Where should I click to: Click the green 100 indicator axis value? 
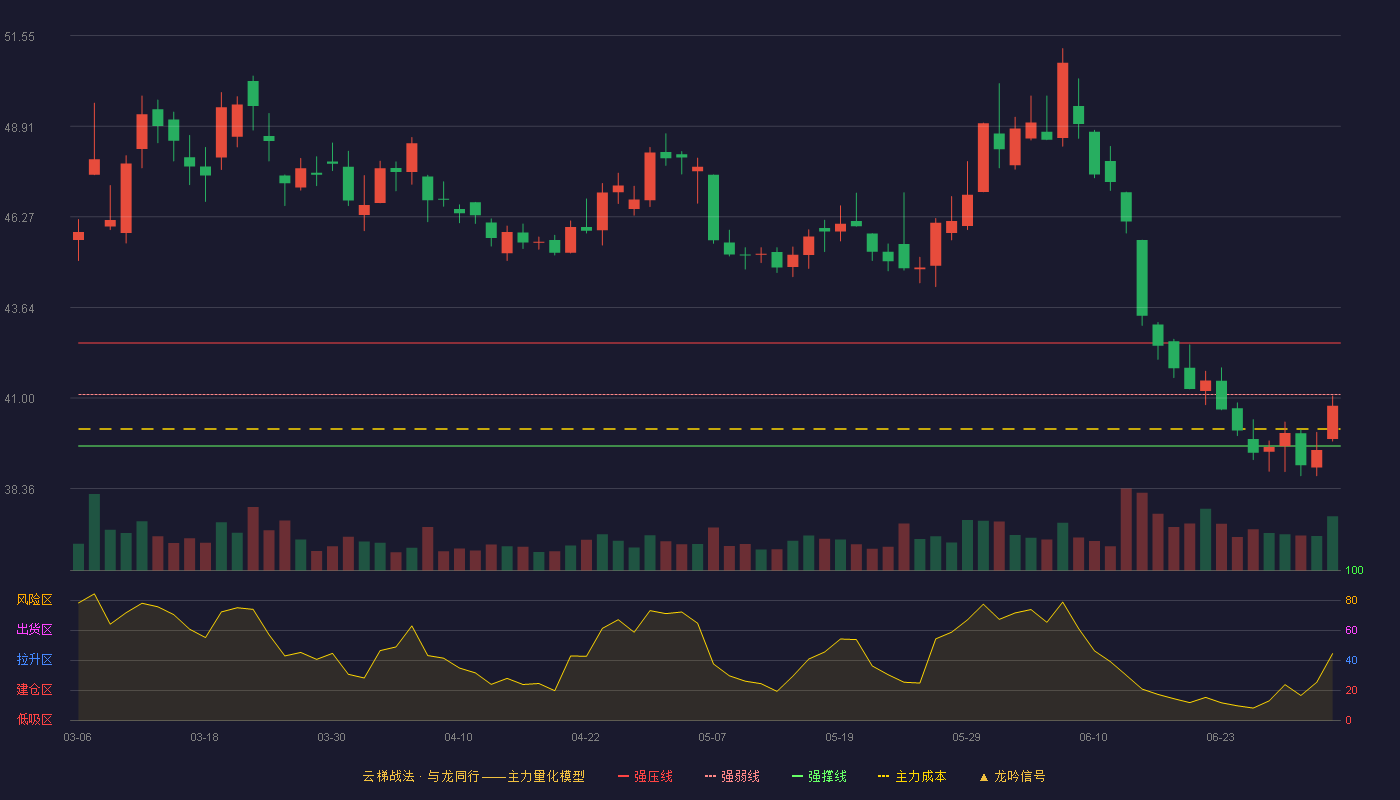1354,571
